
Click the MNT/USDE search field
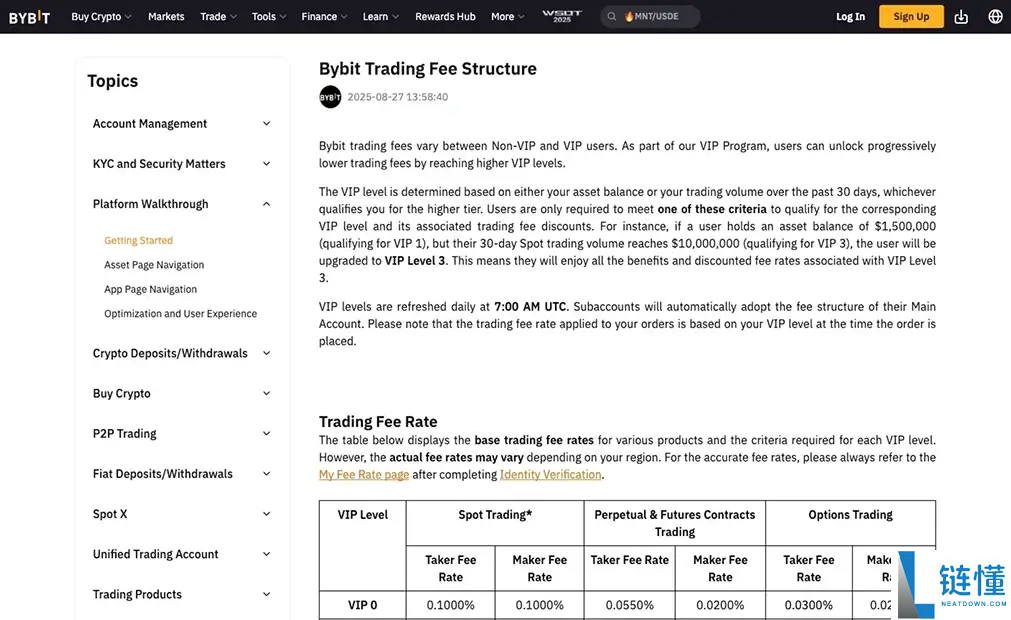(x=651, y=17)
